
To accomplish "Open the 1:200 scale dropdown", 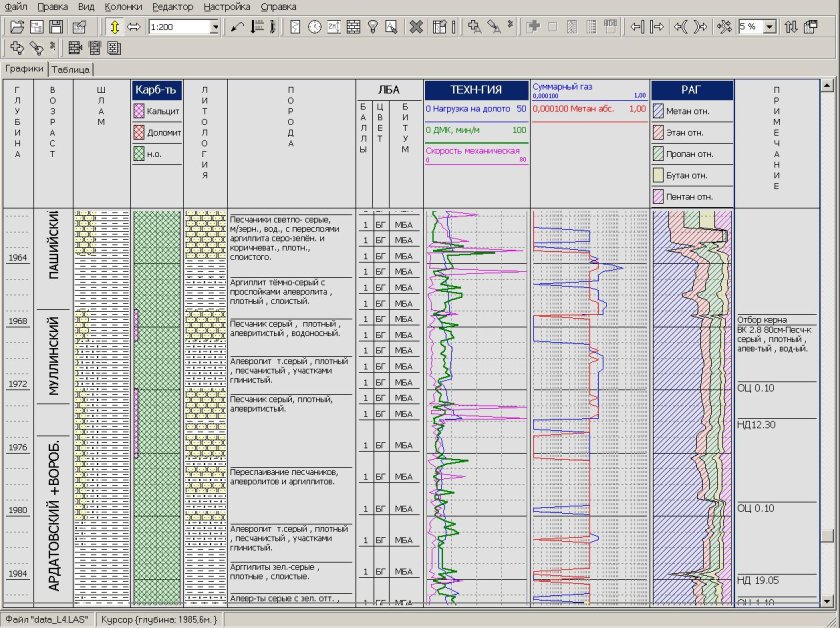I will click(x=214, y=28).
